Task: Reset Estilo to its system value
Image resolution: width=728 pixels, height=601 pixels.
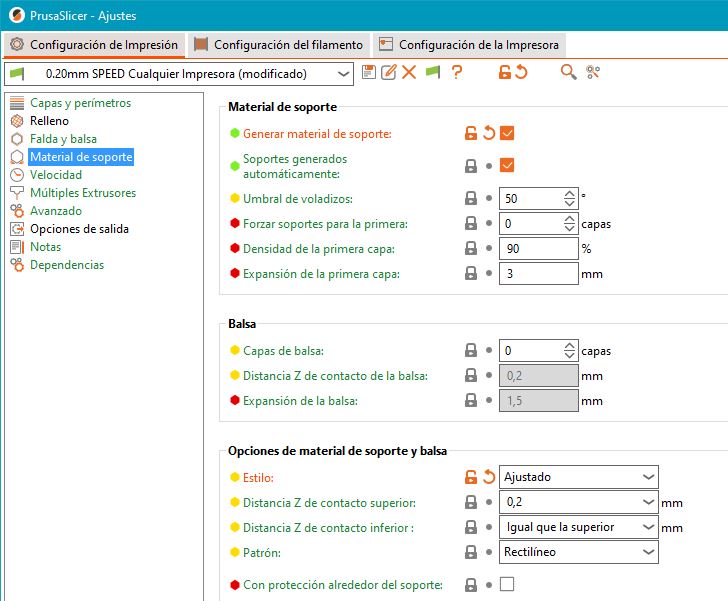Action: [x=489, y=477]
